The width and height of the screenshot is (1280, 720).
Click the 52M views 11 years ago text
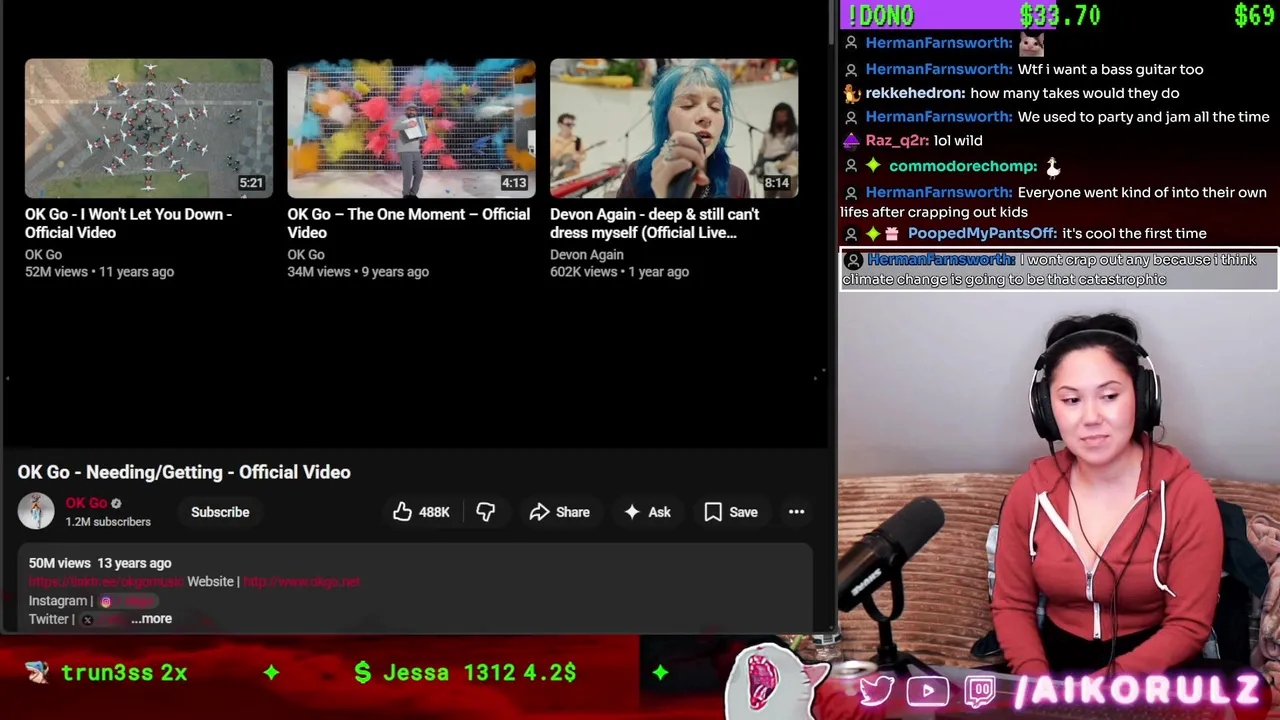tap(99, 272)
